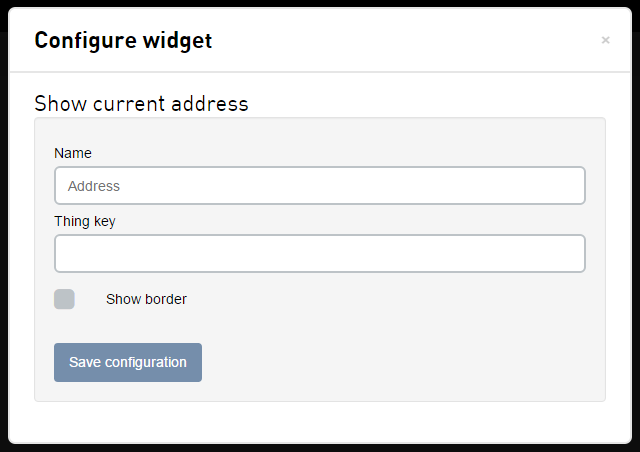This screenshot has width=640, height=452.
Task: Click the Configure widget title
Action: pyautogui.click(x=123, y=41)
